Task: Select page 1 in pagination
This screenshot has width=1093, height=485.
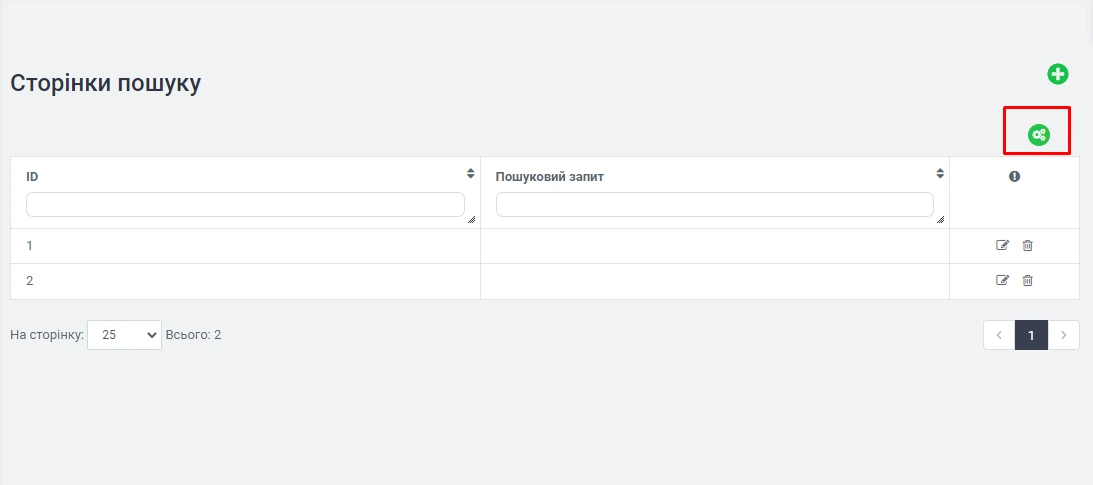Action: pyautogui.click(x=1031, y=336)
